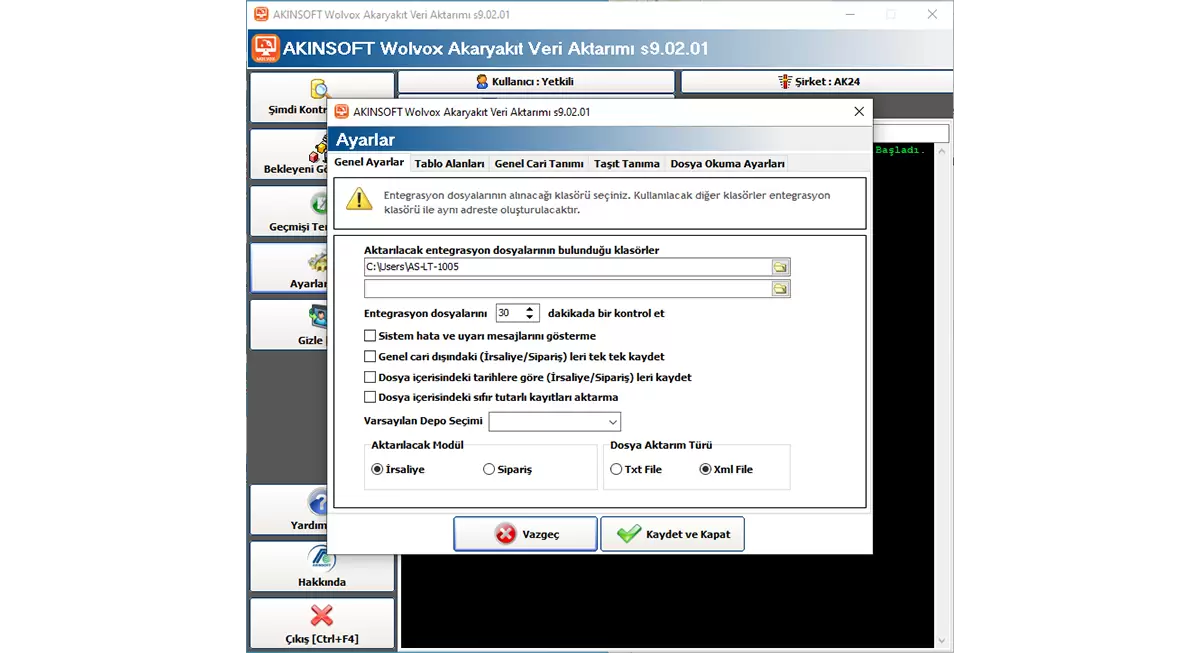1200x653 pixels.
Task: Choose Txt File as transfer type
Action: 616,469
